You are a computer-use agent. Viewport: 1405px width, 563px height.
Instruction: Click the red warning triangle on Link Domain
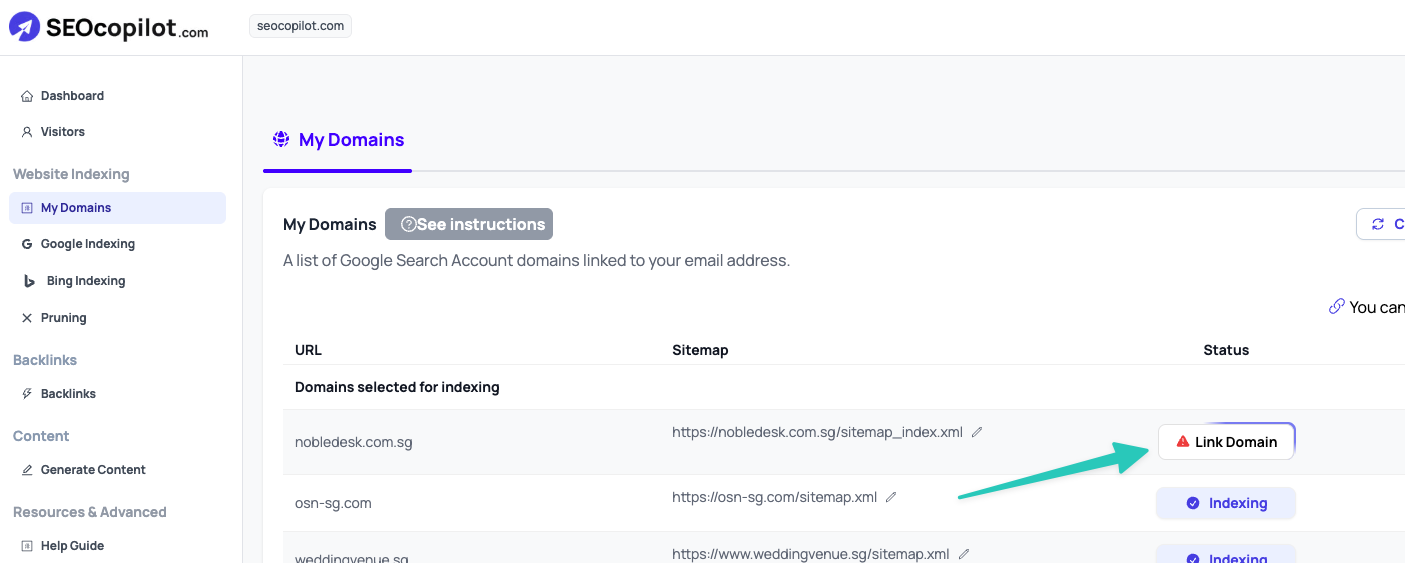click(x=1183, y=442)
